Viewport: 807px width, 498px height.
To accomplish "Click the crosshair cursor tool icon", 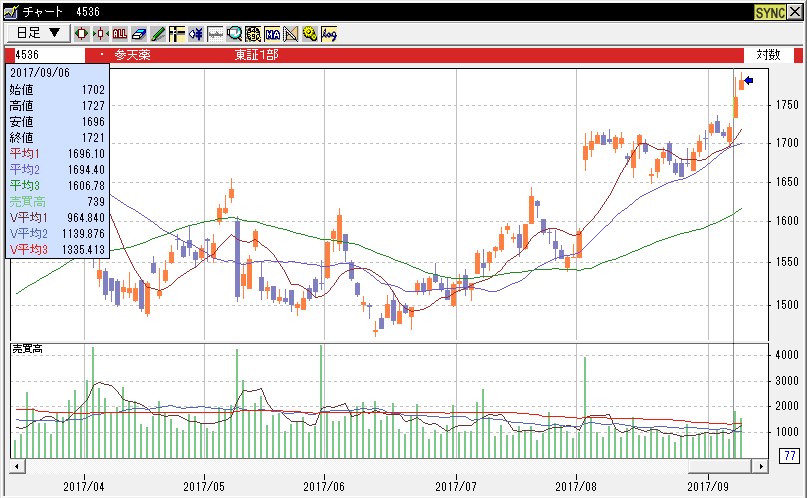I will click(177, 33).
